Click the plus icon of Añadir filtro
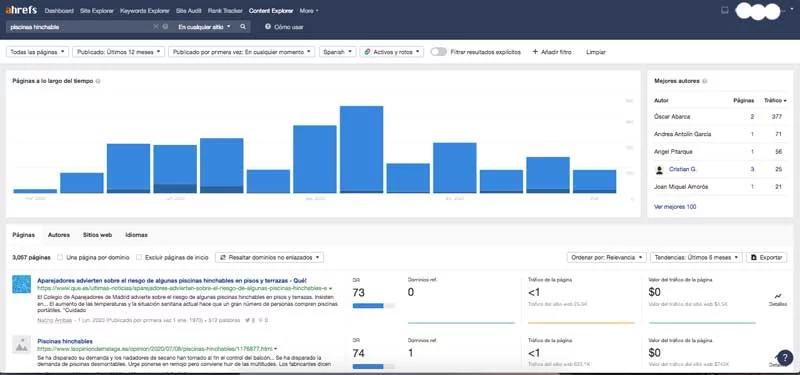 [535, 52]
